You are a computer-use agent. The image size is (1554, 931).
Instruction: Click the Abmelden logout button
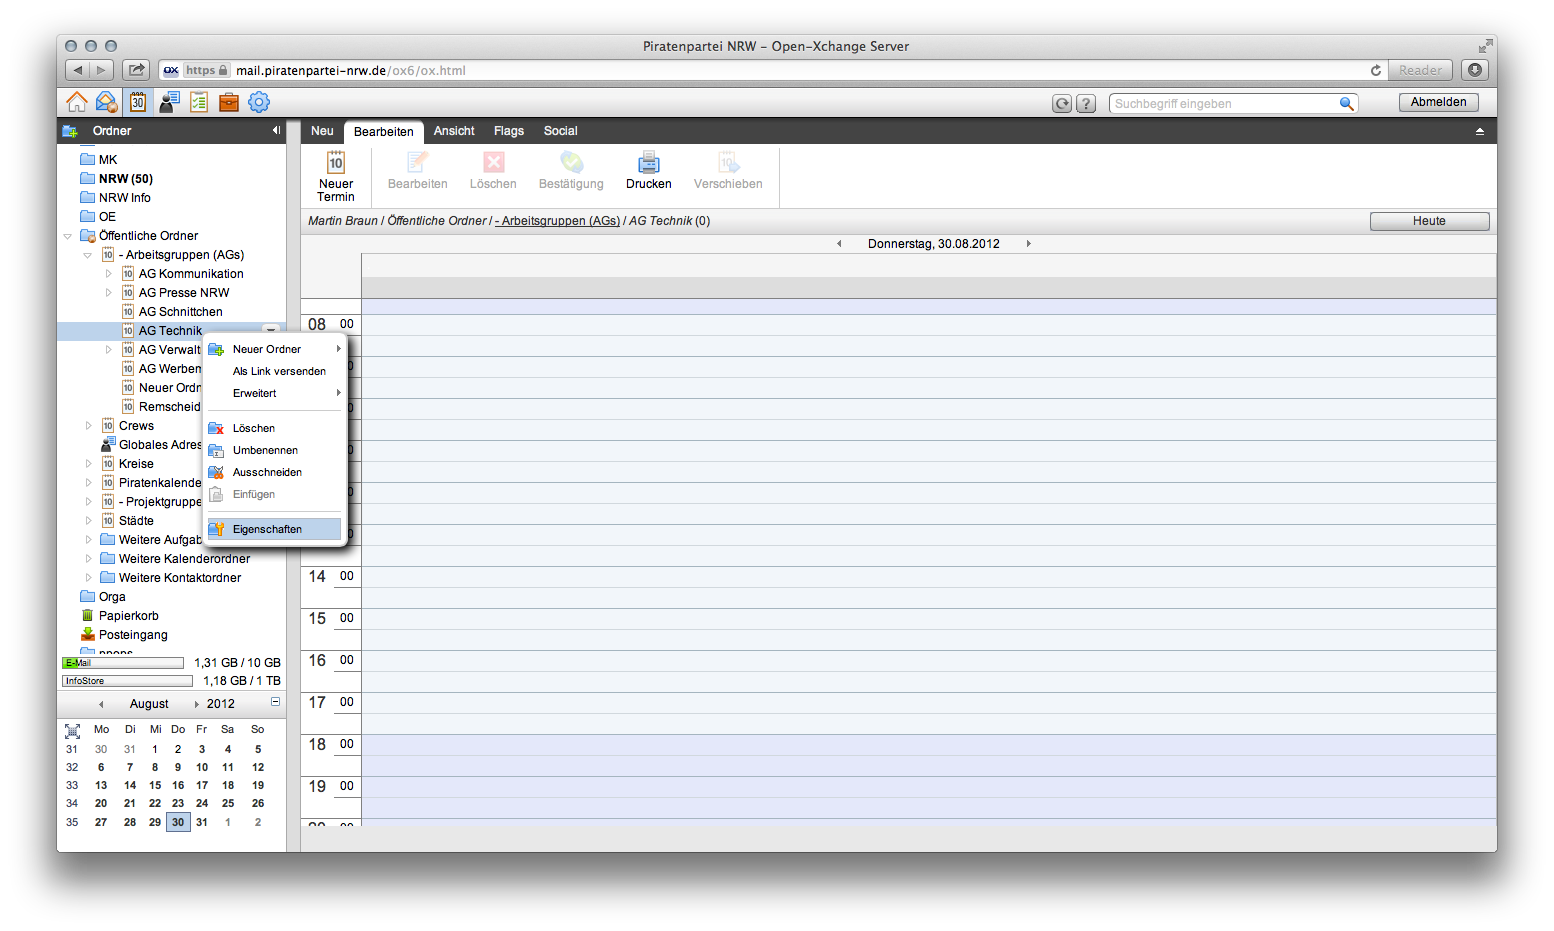coord(1438,102)
